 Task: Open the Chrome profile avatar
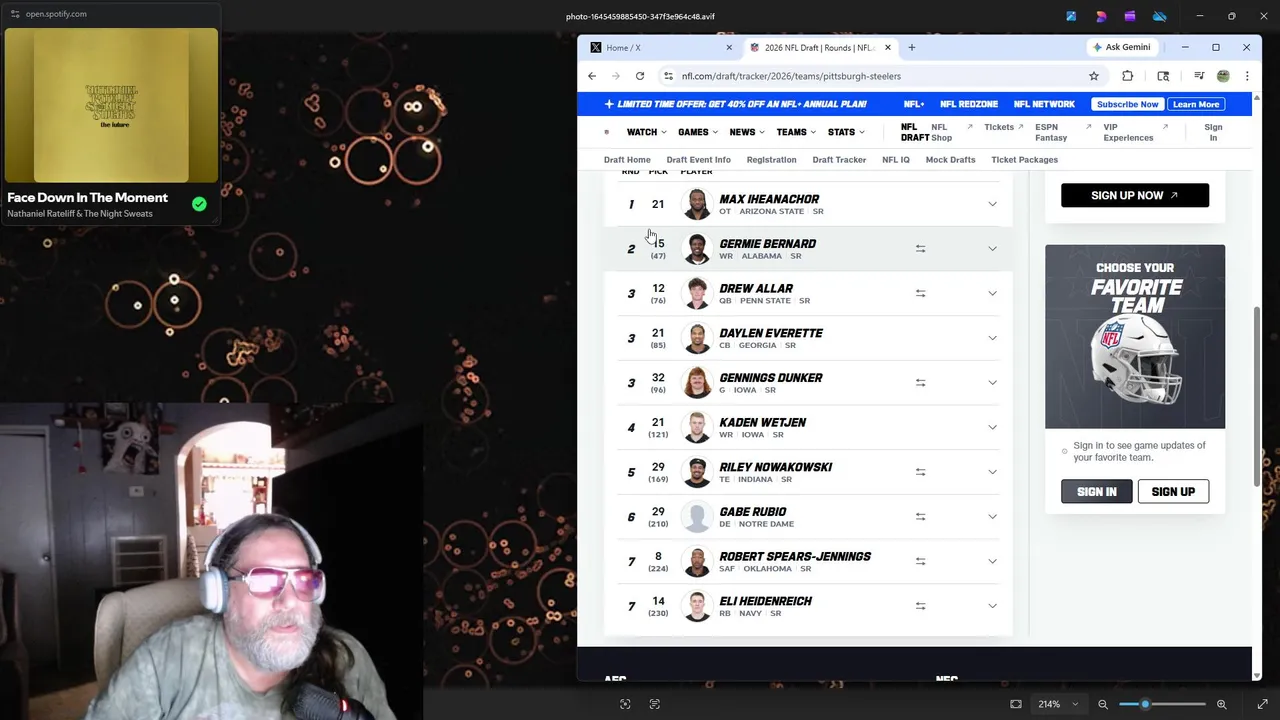coord(1223,76)
